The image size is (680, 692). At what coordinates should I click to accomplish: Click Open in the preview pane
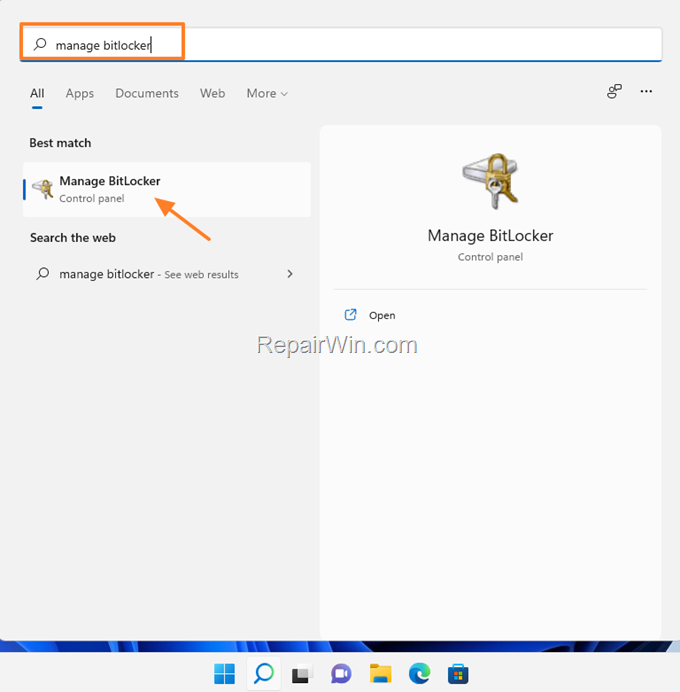click(x=382, y=316)
